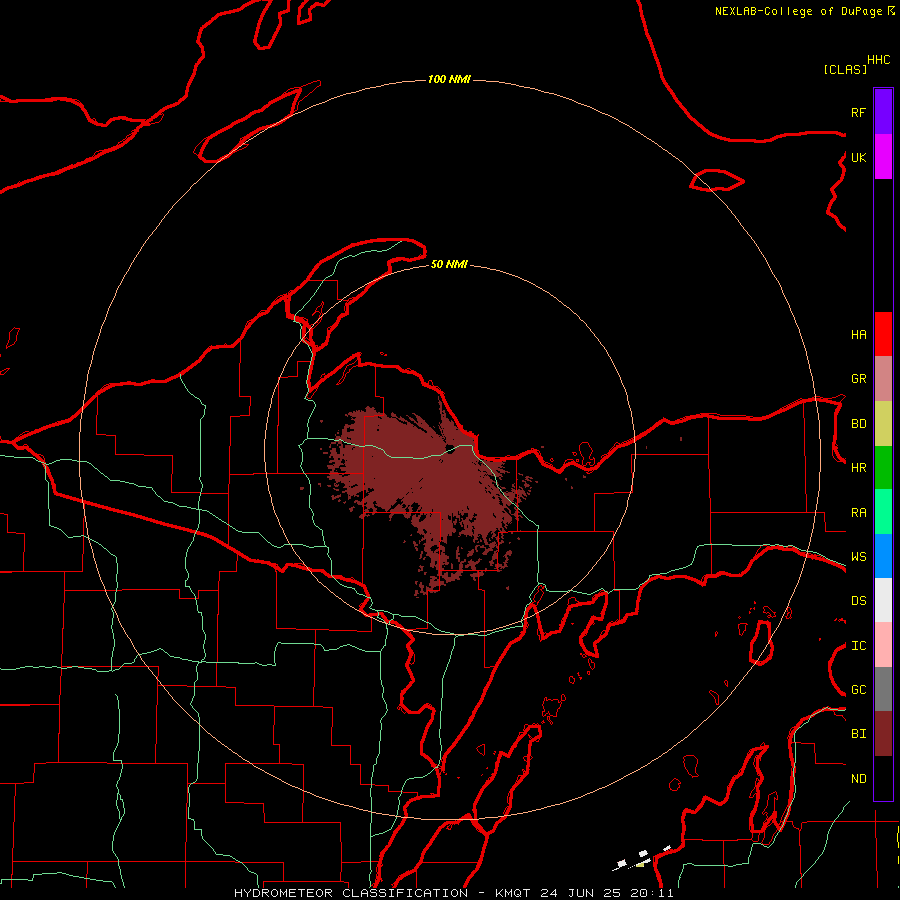This screenshot has width=900, height=900.
Task: Click the [CLAS] legend header
Action: point(845,69)
